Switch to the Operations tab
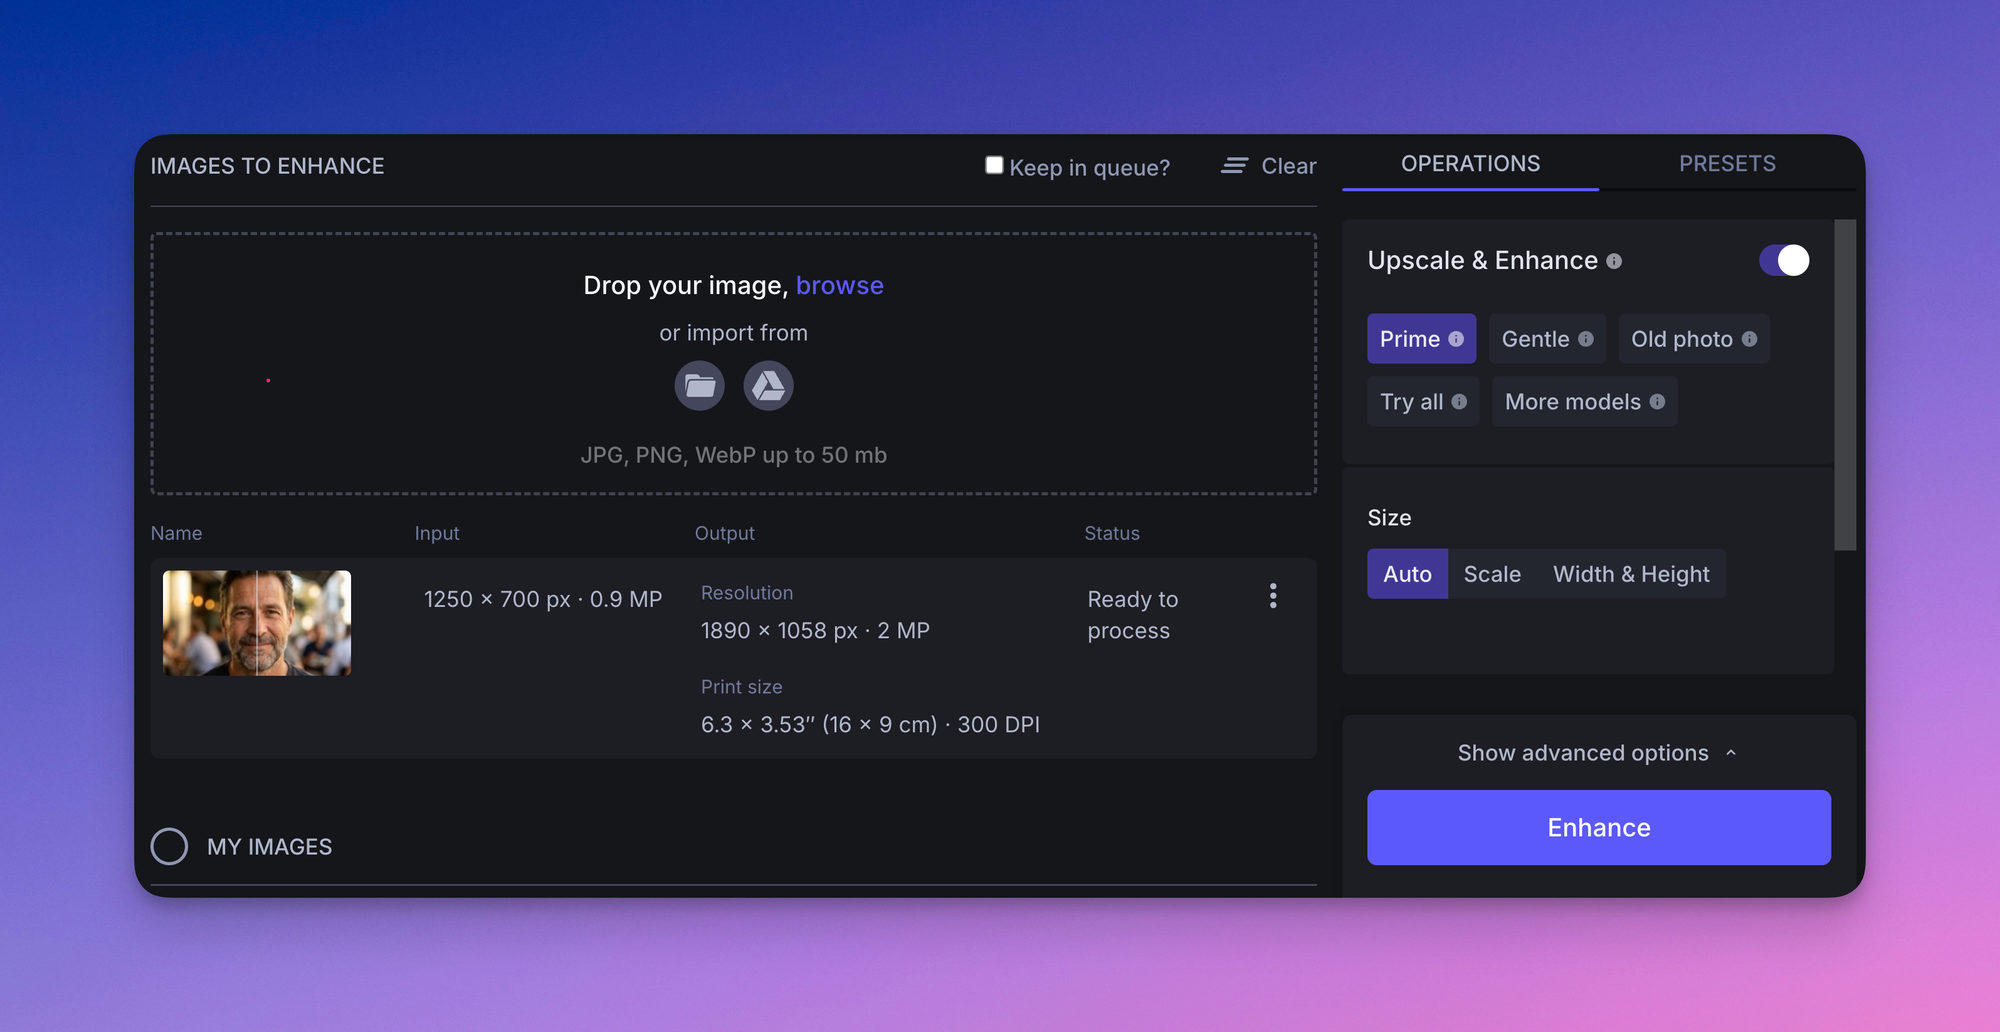The height and width of the screenshot is (1032, 2000). click(x=1470, y=164)
